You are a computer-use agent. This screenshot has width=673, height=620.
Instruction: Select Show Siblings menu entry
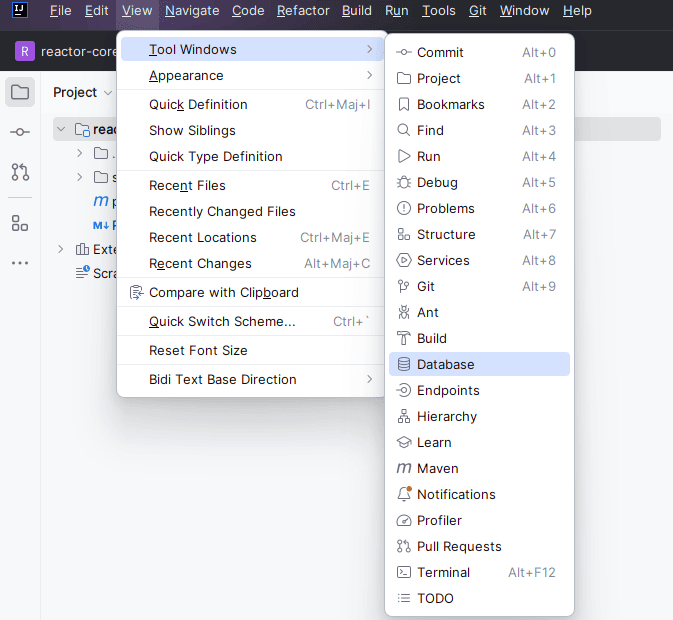click(251, 130)
